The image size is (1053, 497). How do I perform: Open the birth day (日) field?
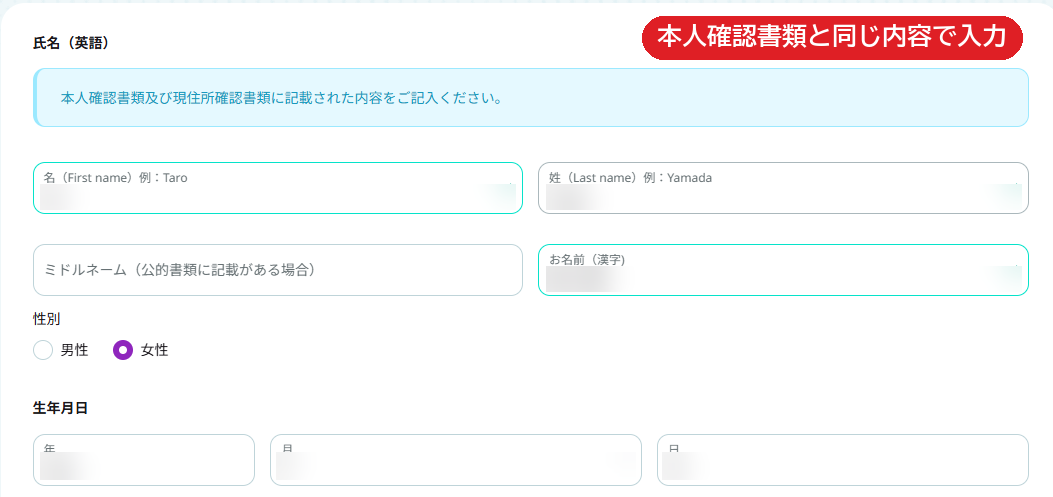click(843, 460)
